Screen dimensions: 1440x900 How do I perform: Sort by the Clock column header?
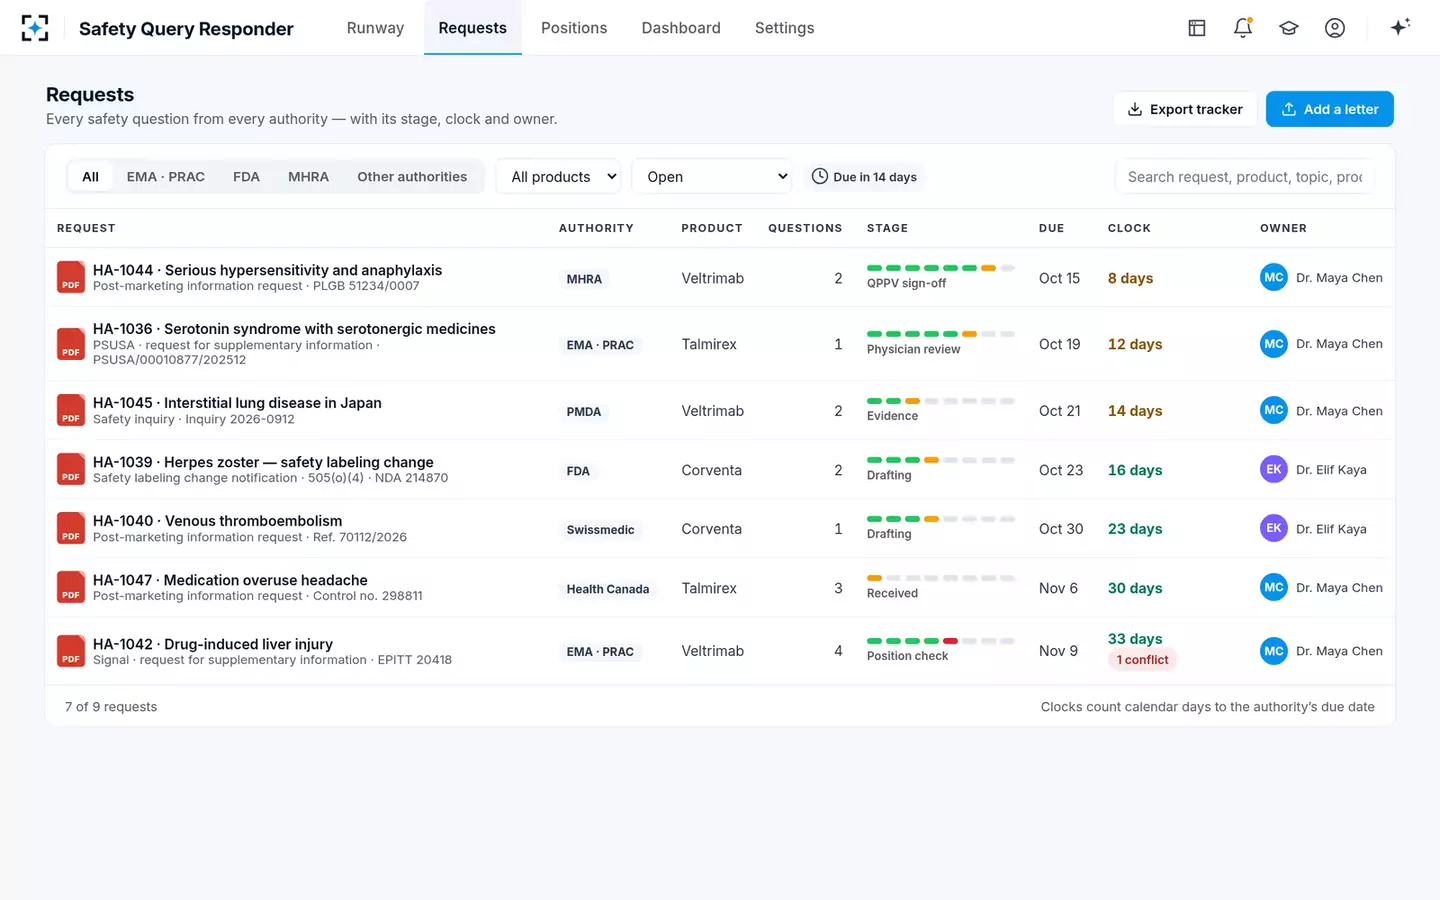point(1129,228)
